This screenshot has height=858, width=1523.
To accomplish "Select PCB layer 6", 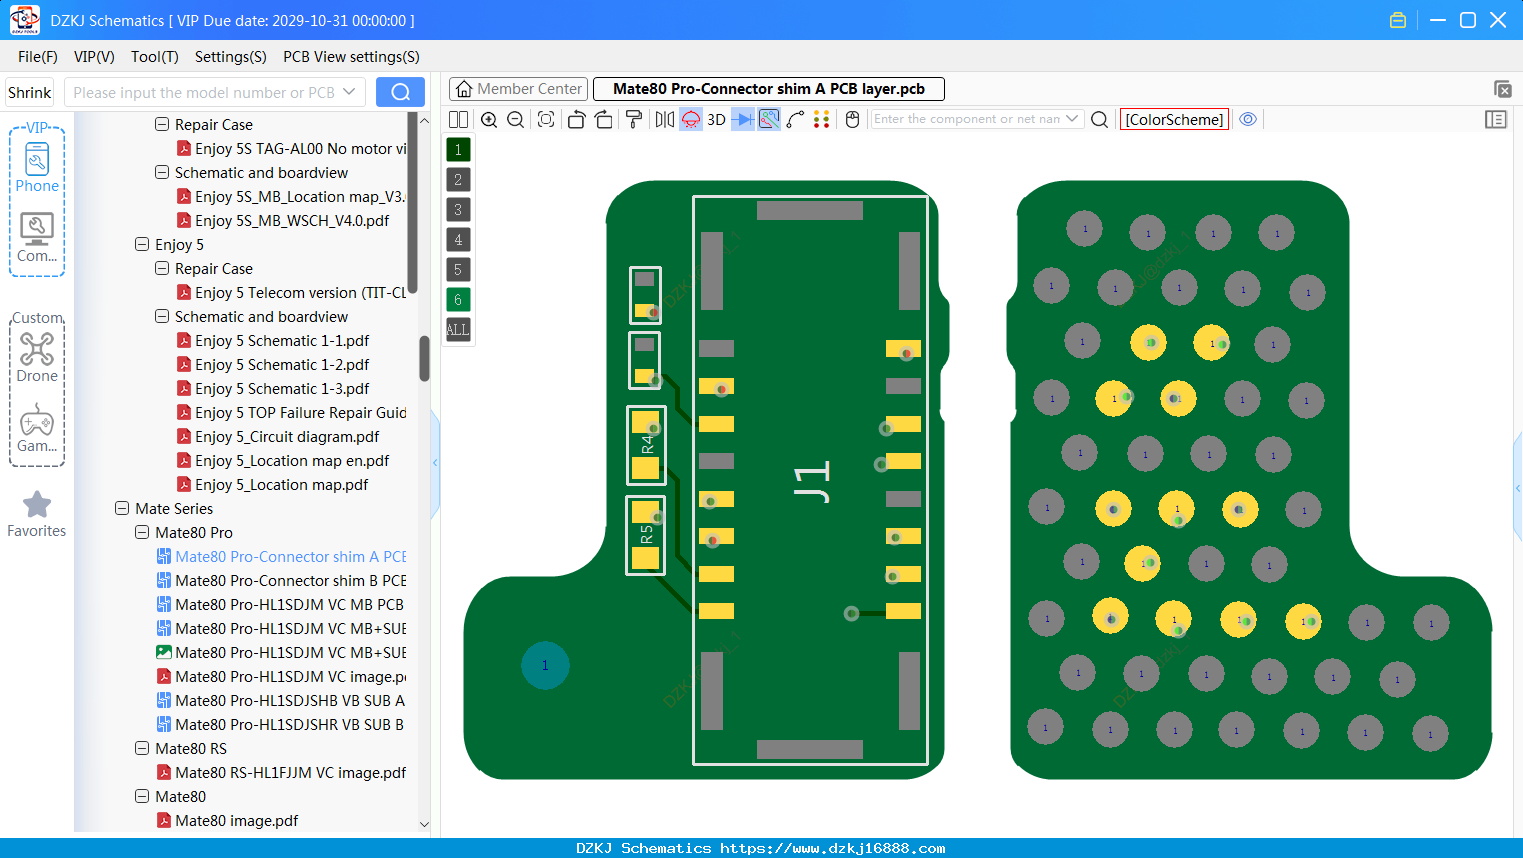I will 458,300.
